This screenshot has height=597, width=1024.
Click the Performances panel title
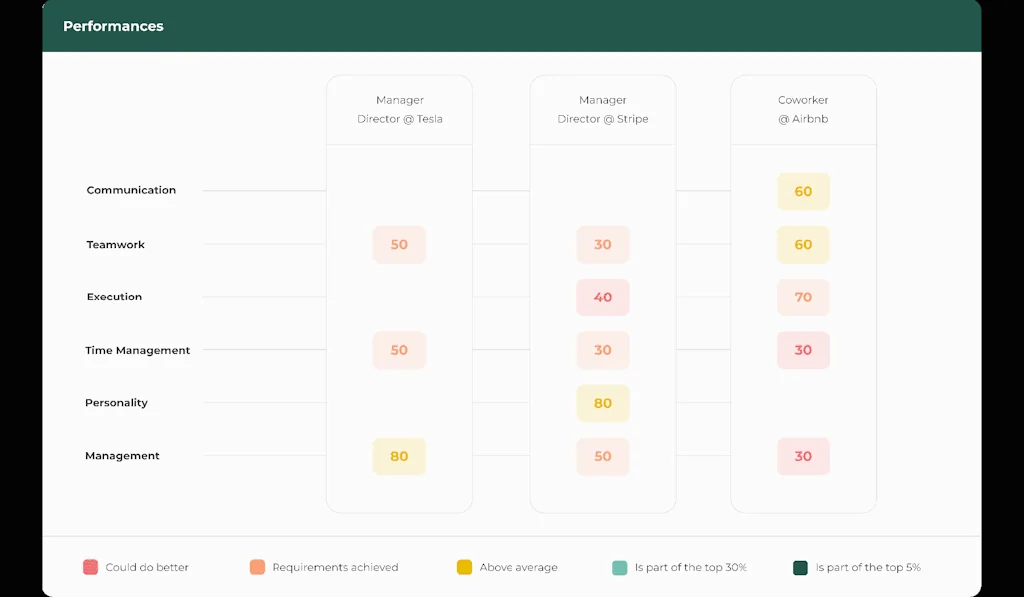[113, 26]
